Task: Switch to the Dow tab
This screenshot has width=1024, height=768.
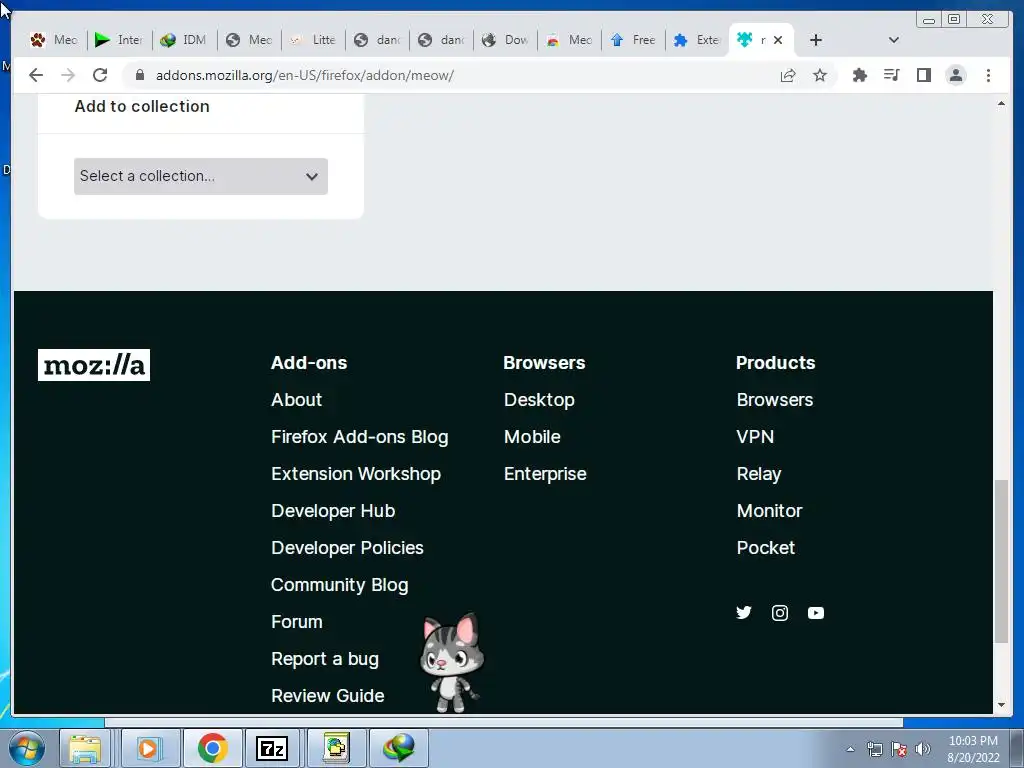Action: pos(505,40)
